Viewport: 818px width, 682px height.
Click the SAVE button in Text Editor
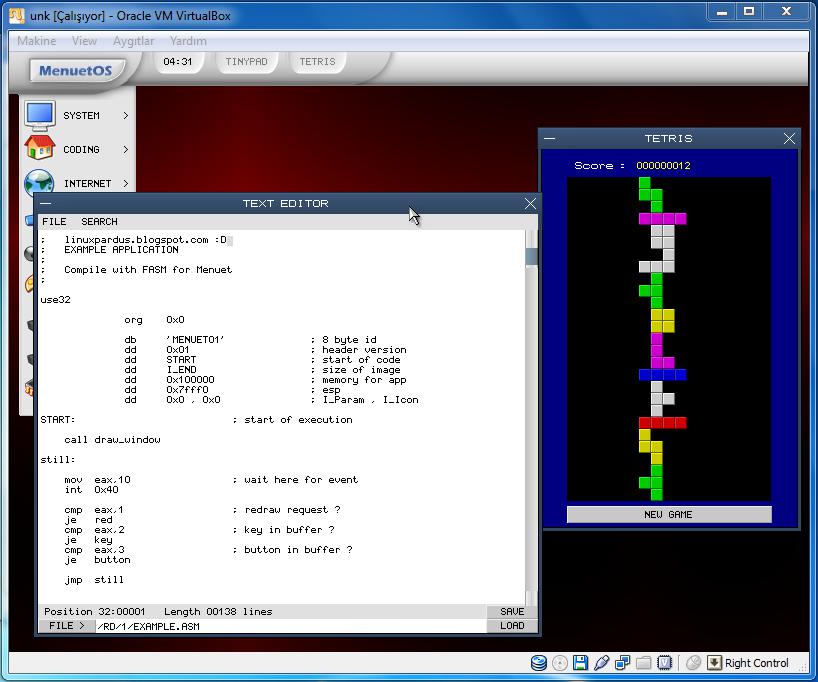pos(512,611)
